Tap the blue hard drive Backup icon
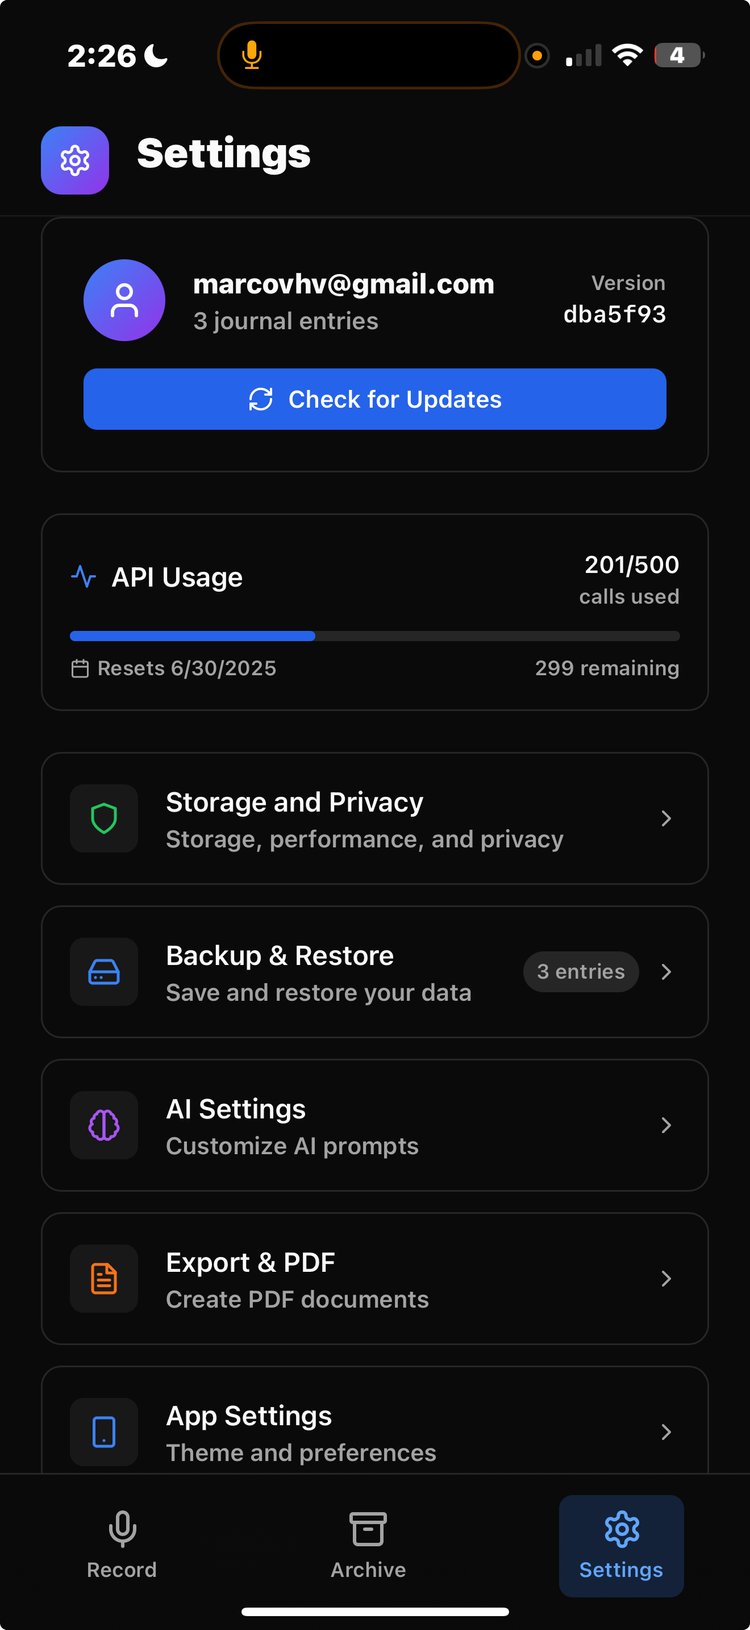750x1630 pixels. (x=104, y=972)
